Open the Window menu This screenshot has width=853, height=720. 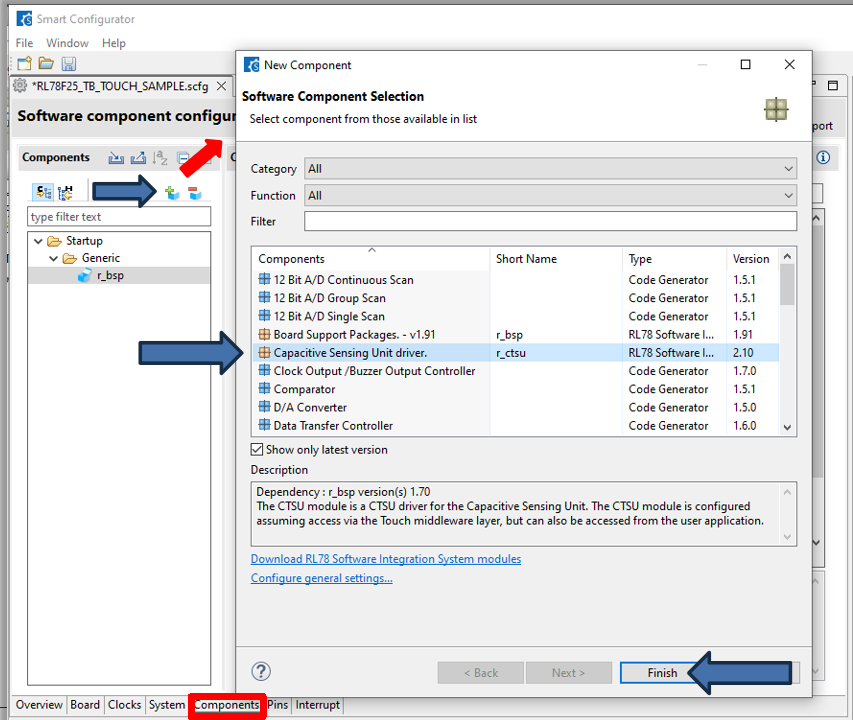67,43
